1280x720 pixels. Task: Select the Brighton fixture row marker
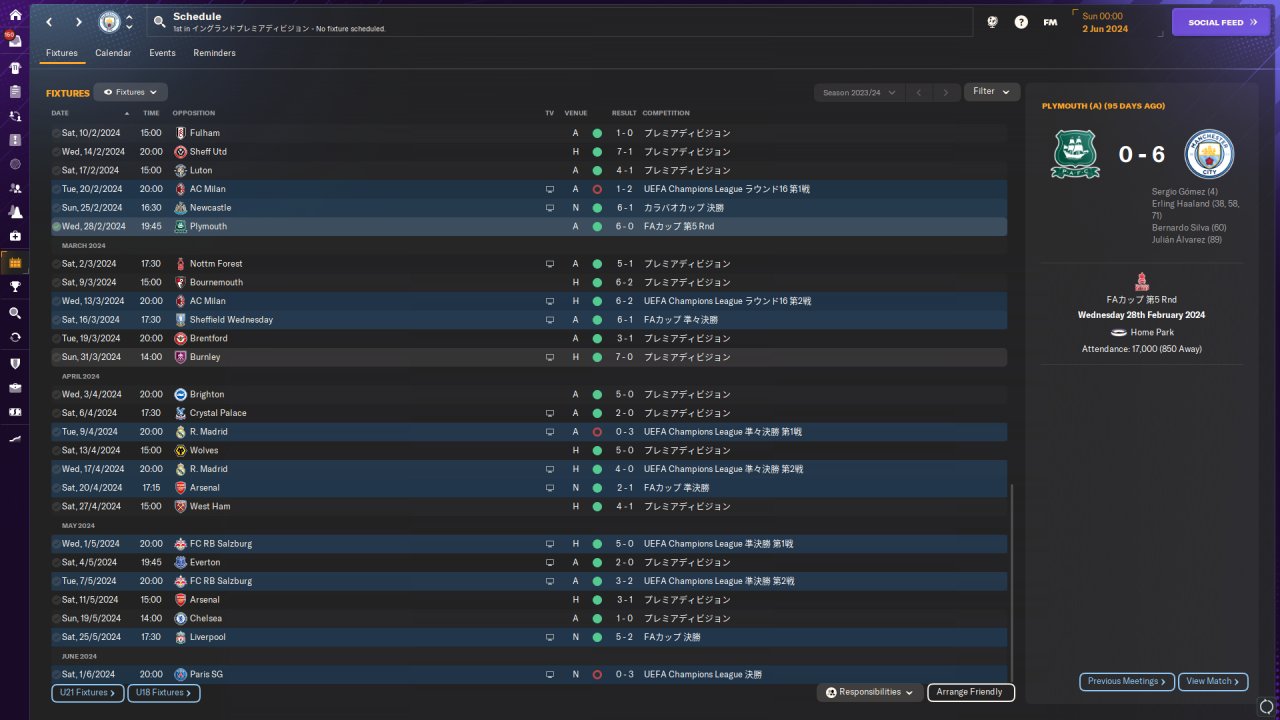click(x=56, y=395)
